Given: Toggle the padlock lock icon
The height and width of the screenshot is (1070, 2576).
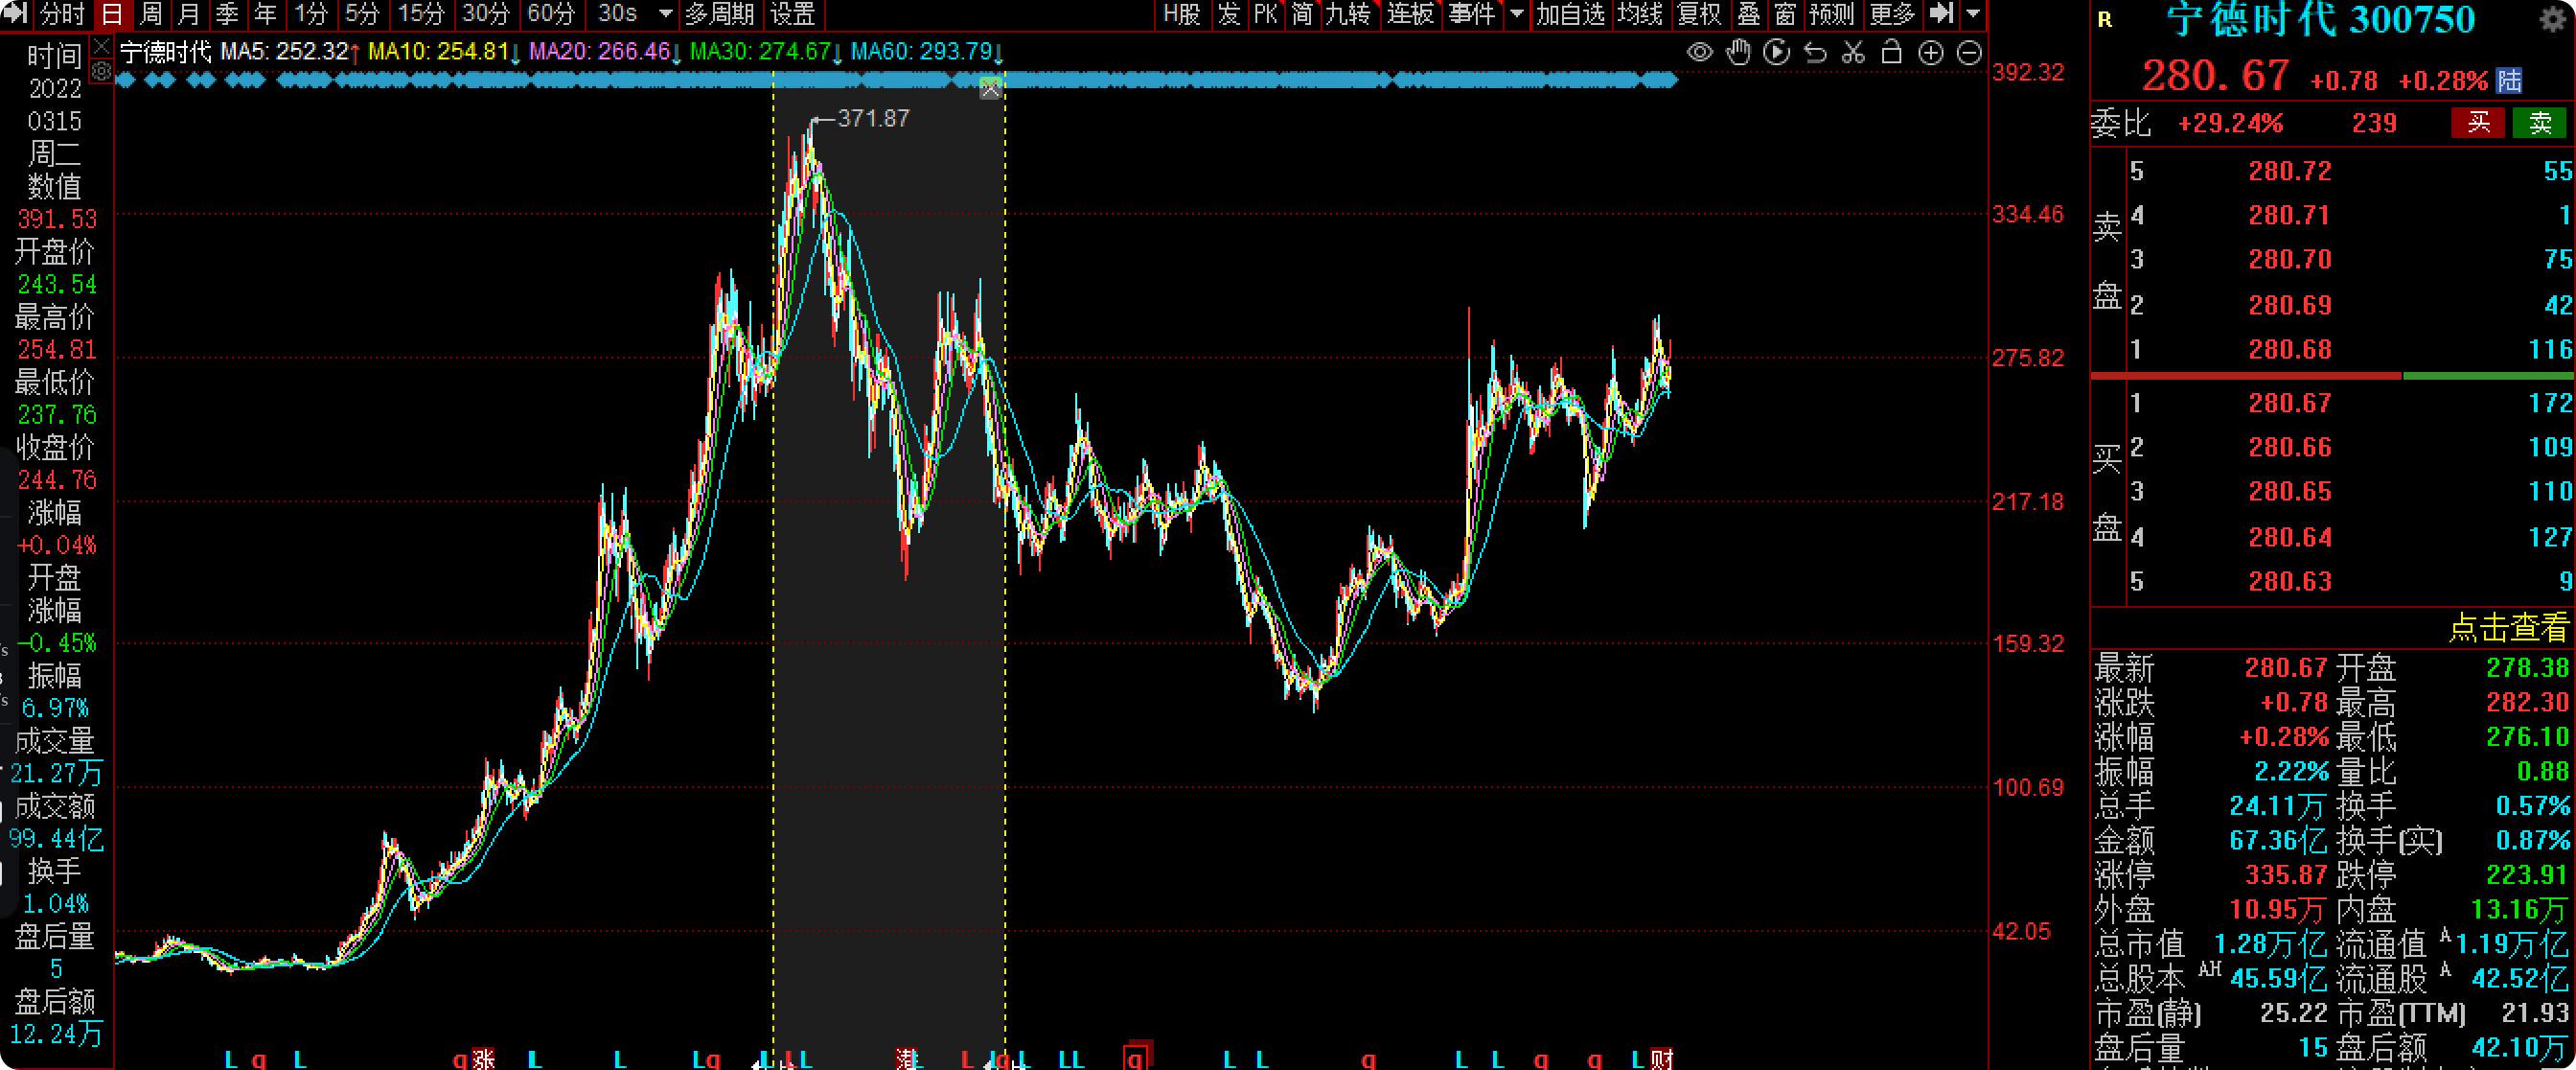Looking at the screenshot, I should [x=1891, y=52].
